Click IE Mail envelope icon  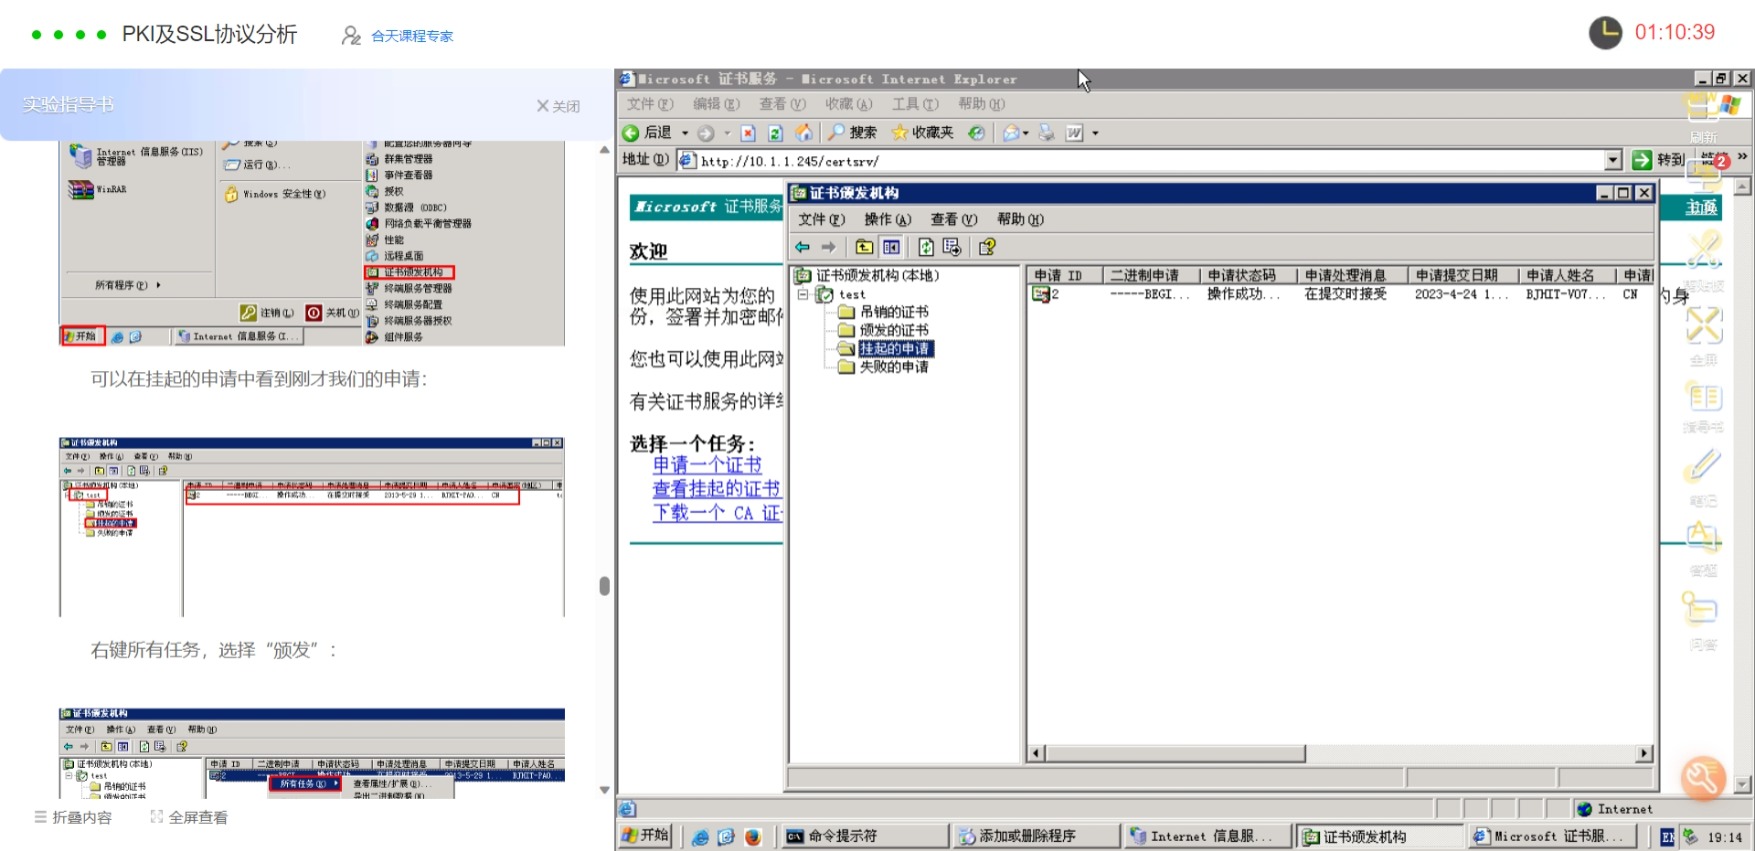click(x=1011, y=133)
